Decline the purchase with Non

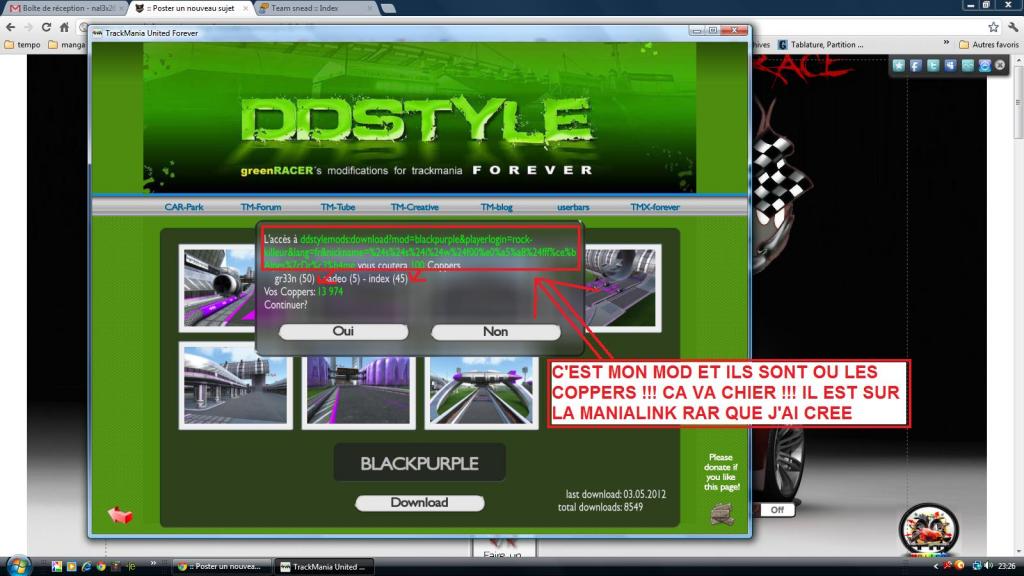pyautogui.click(x=496, y=332)
